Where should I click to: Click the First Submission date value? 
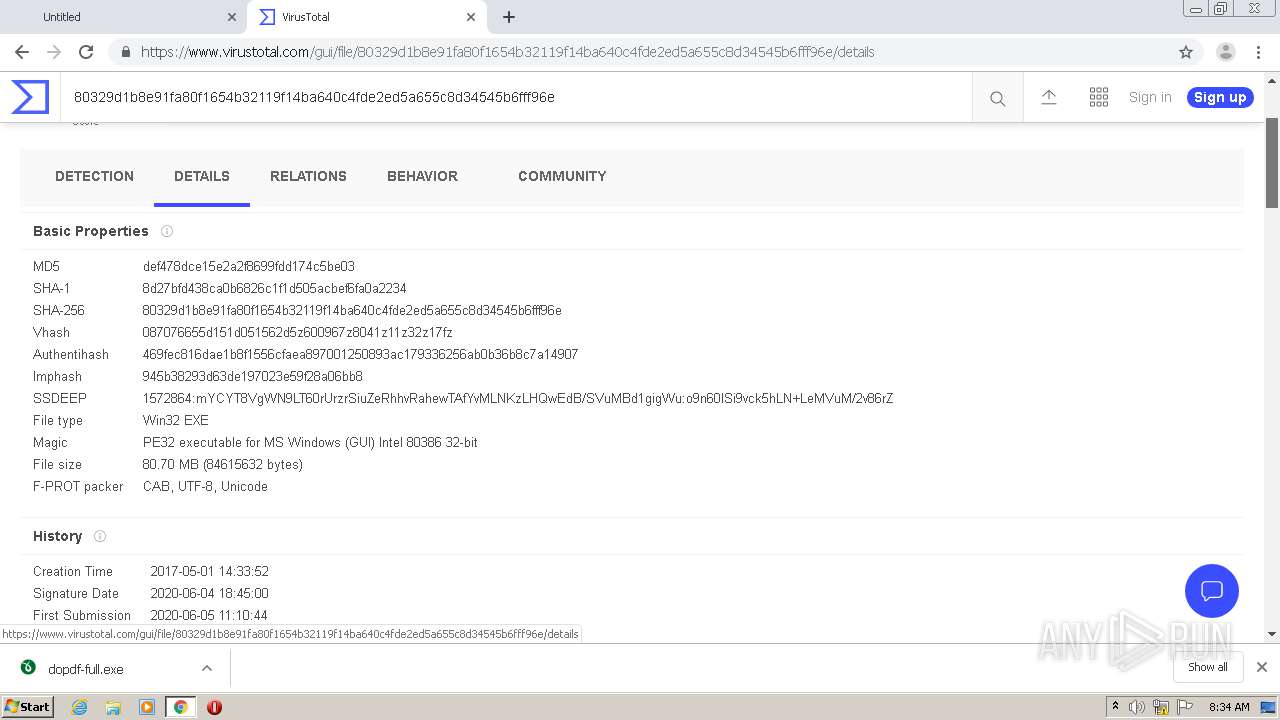(x=209, y=616)
